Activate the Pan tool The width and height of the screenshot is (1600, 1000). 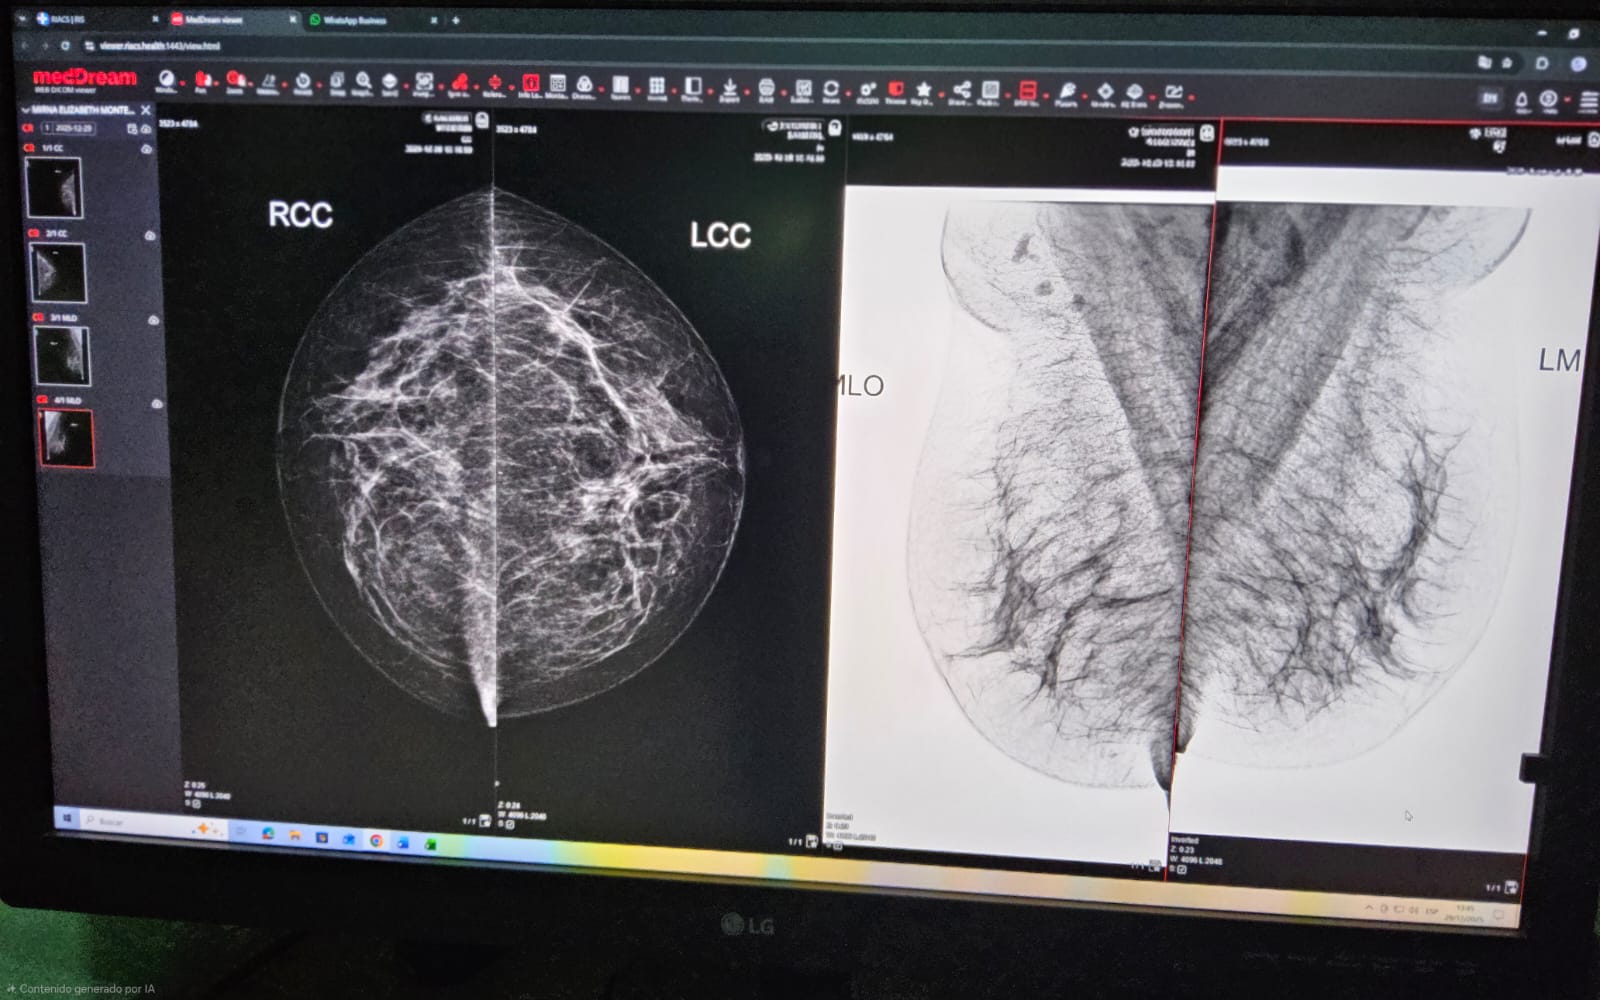[x=201, y=80]
